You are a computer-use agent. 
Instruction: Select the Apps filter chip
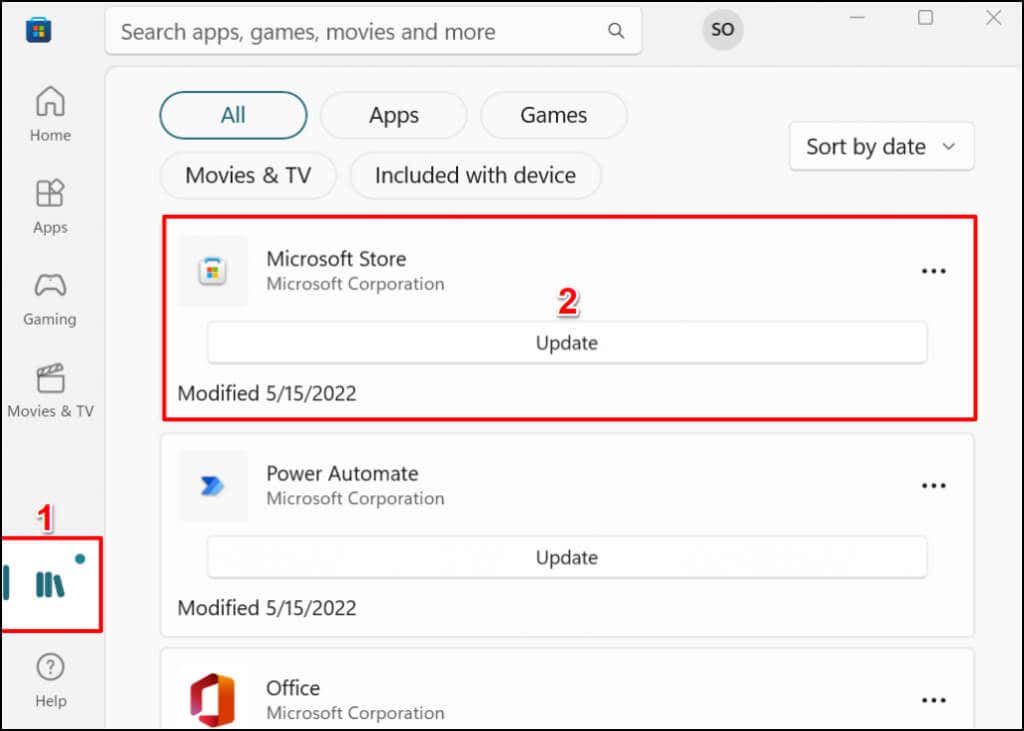[x=393, y=115]
